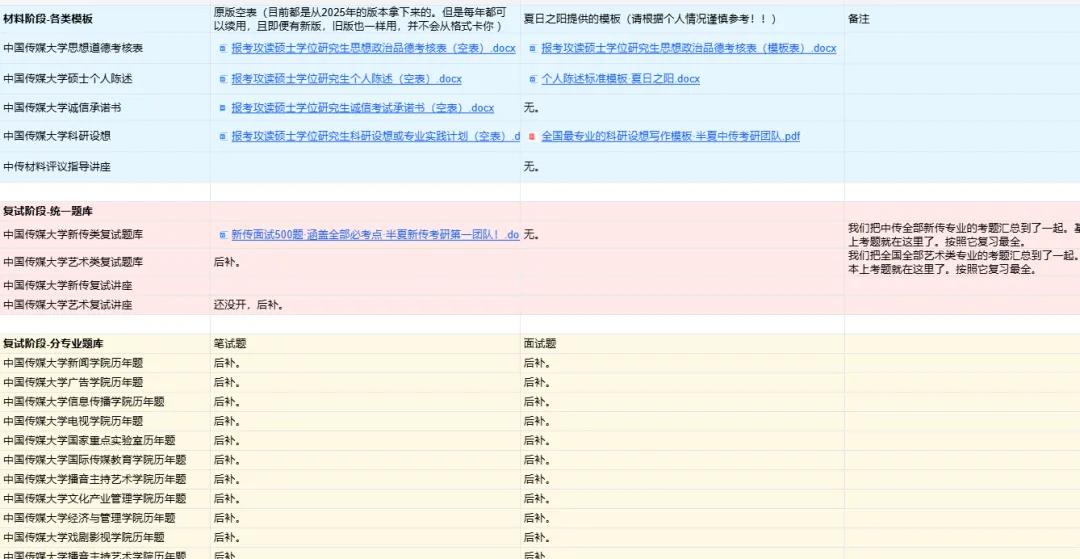Select cell 中国传媒大学文化产业管理学院历年题

(x=105, y=498)
